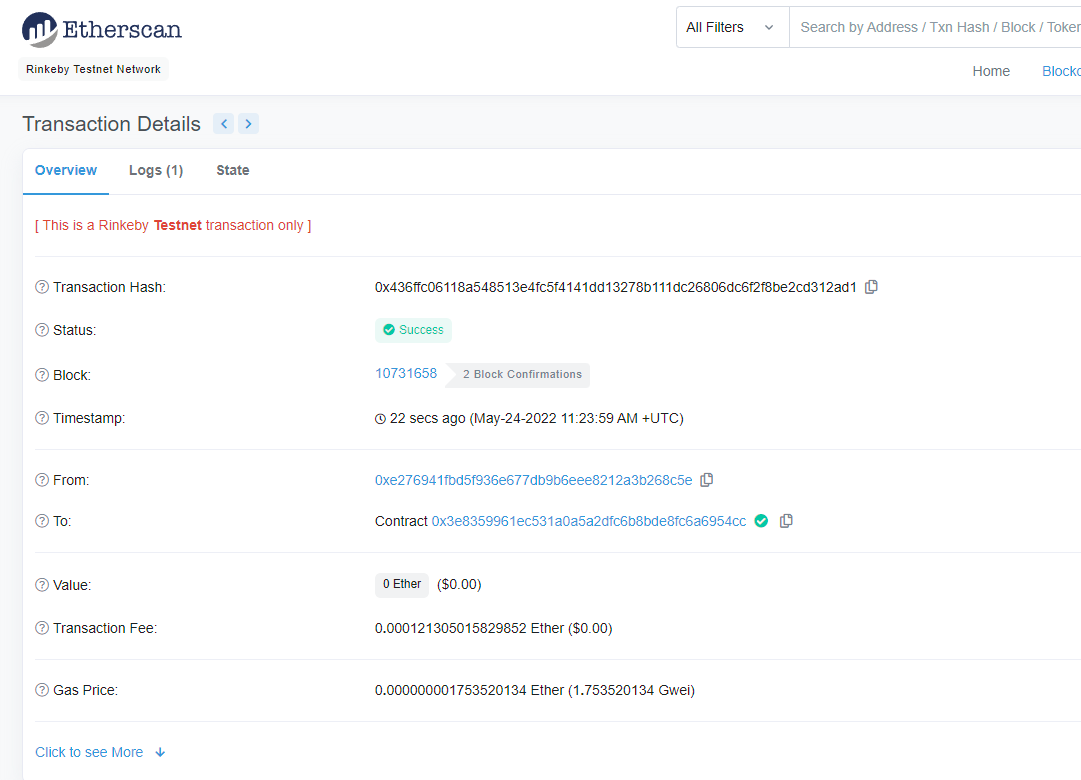Click the Success status check icon

click(389, 330)
